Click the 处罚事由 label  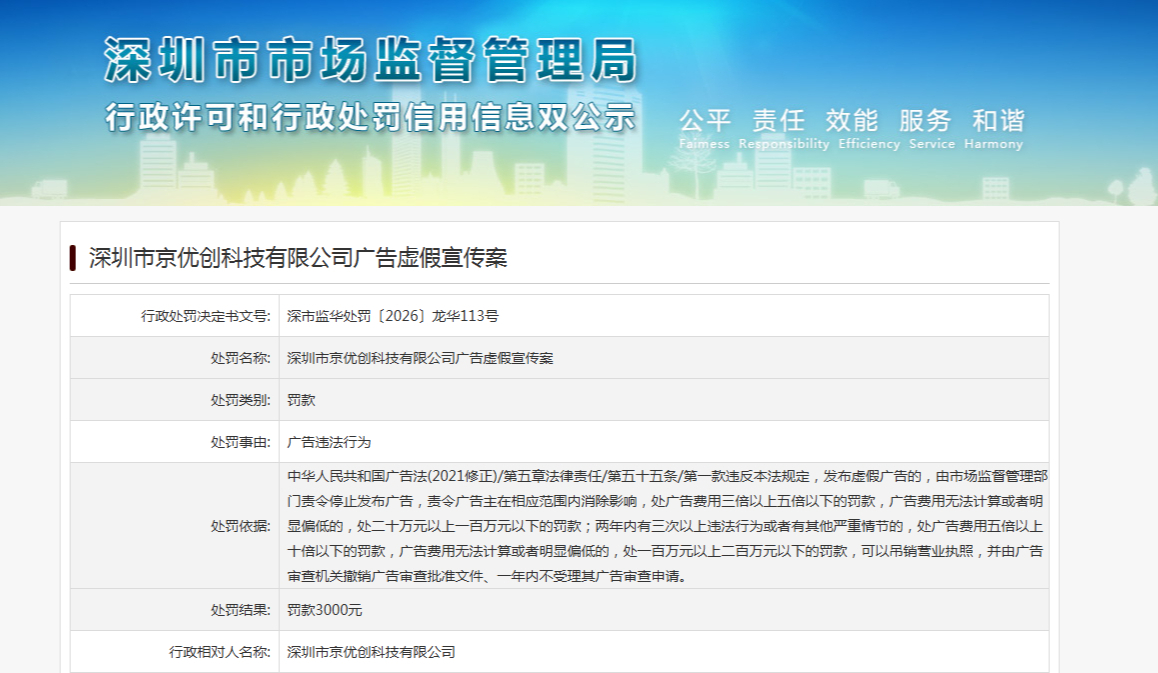(x=241, y=443)
